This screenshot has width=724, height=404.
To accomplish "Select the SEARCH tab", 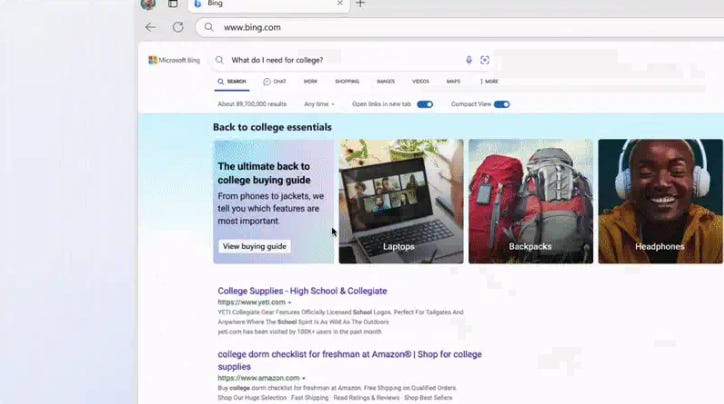I will [x=232, y=82].
